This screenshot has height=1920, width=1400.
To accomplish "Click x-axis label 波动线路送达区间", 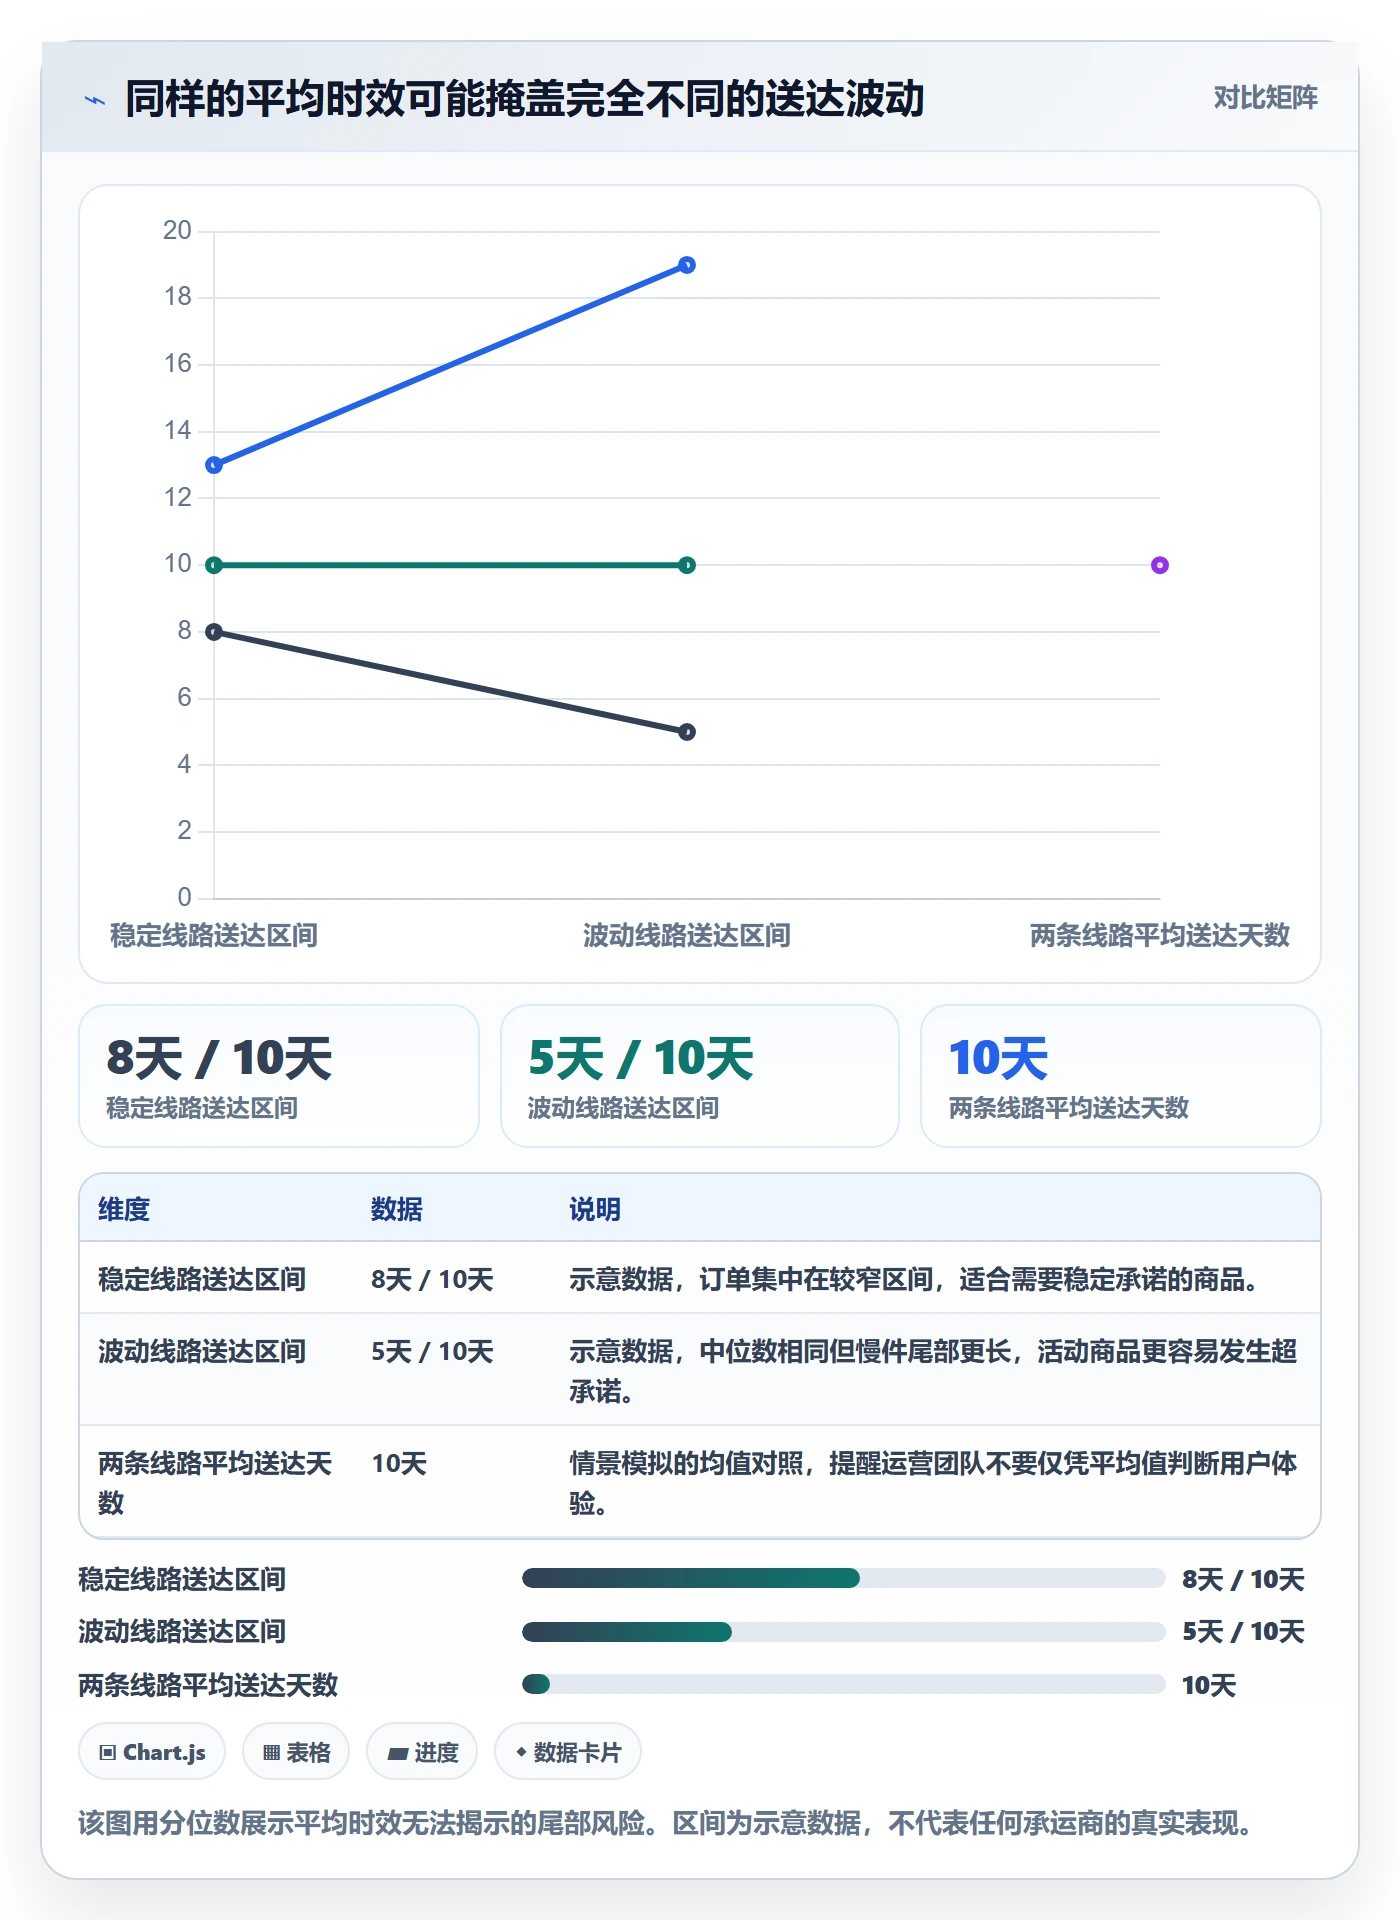I will coord(687,935).
